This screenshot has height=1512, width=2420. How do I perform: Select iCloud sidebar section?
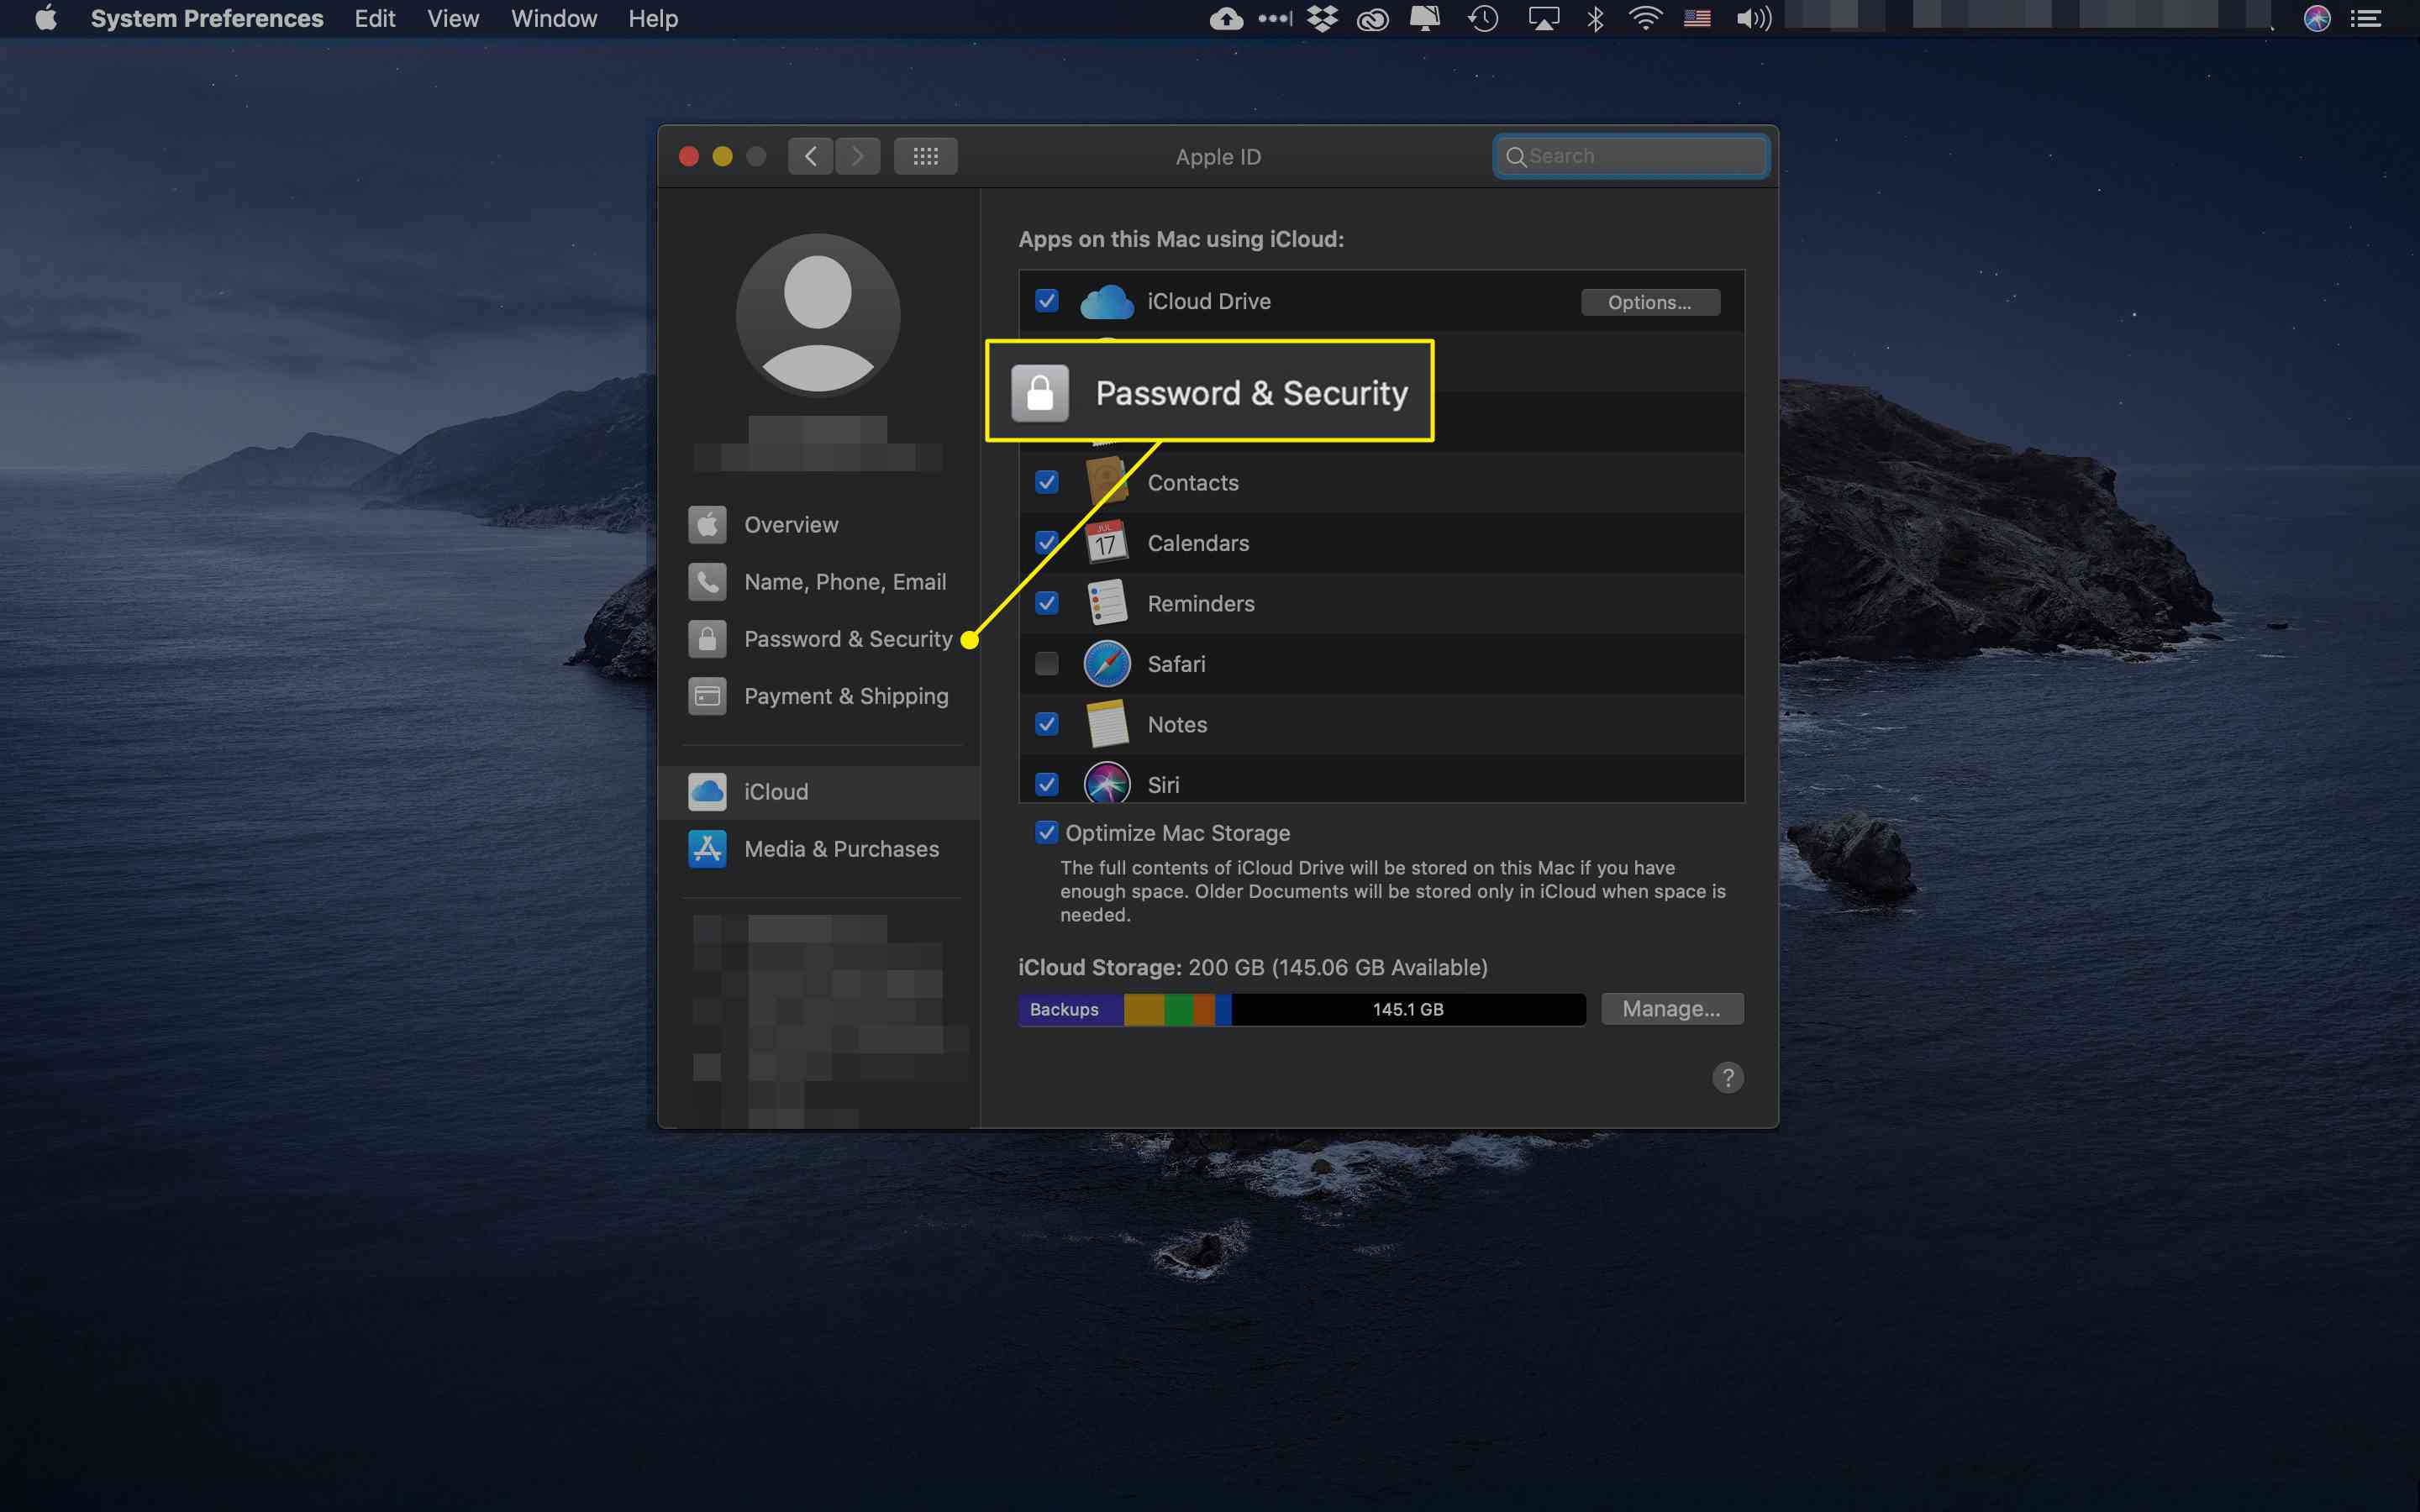pos(831,790)
